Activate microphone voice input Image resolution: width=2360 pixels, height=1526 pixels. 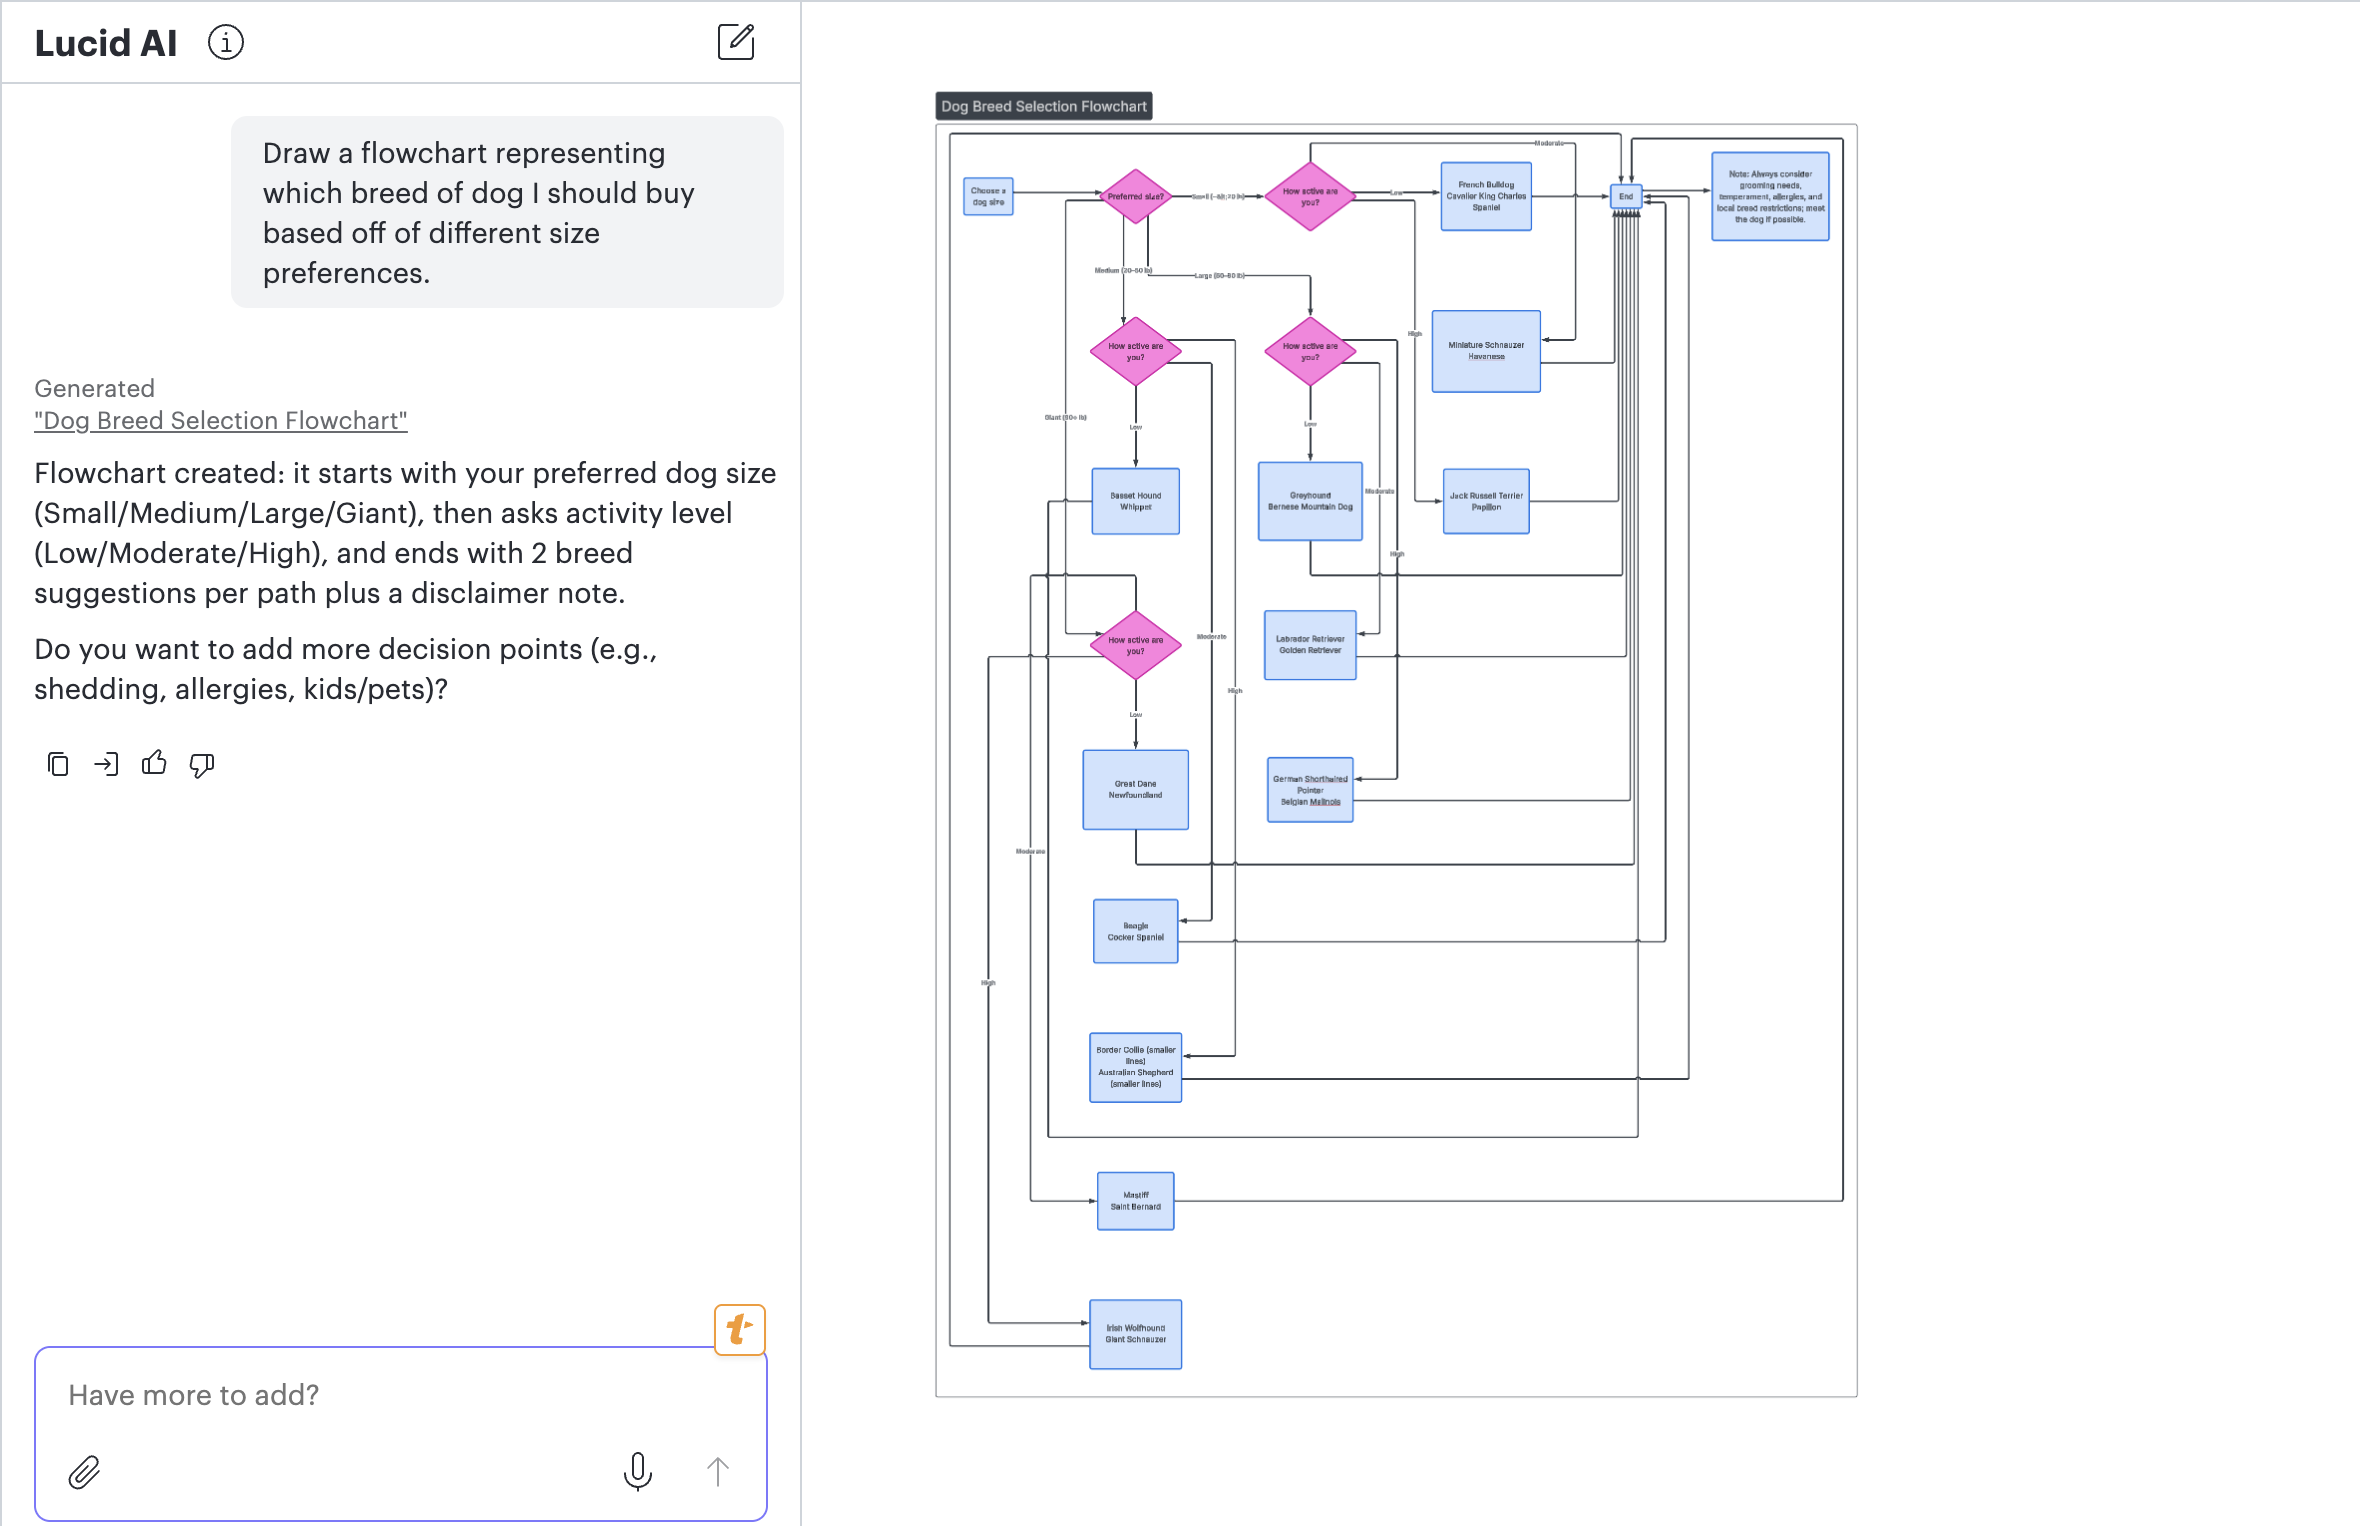[x=638, y=1471]
